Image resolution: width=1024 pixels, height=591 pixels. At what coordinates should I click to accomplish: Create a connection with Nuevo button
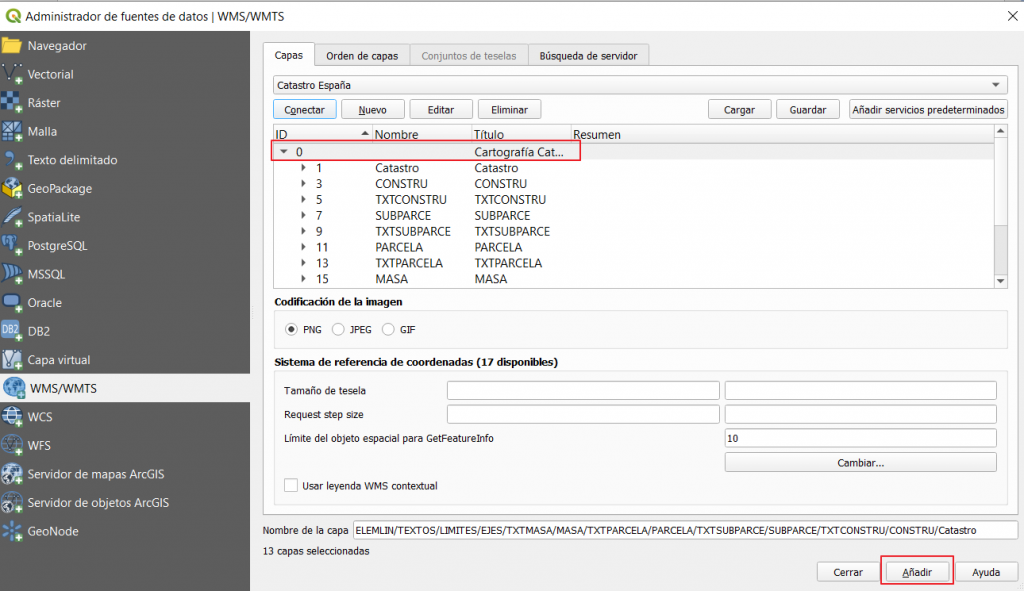(372, 110)
